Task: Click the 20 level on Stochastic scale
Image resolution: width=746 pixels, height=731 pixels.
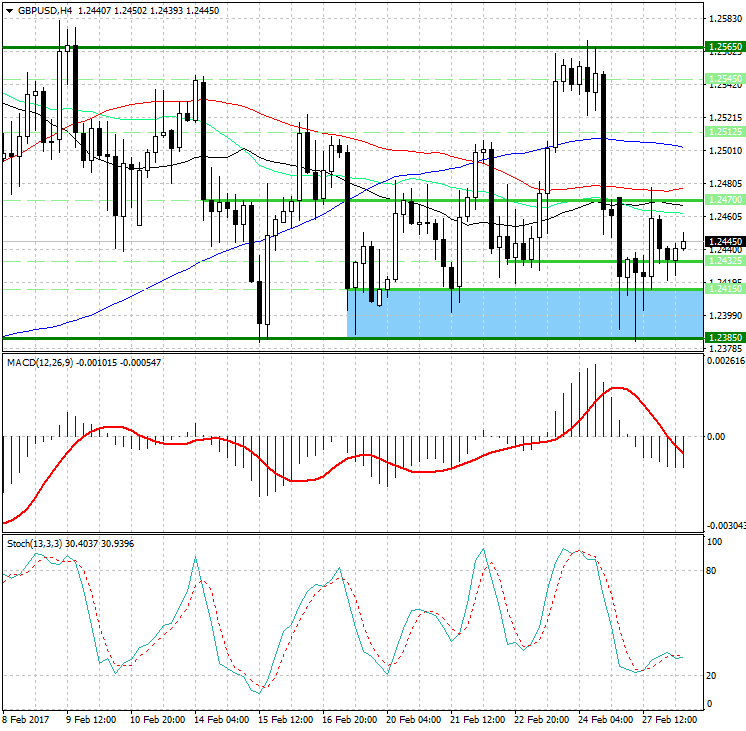Action: (x=713, y=675)
